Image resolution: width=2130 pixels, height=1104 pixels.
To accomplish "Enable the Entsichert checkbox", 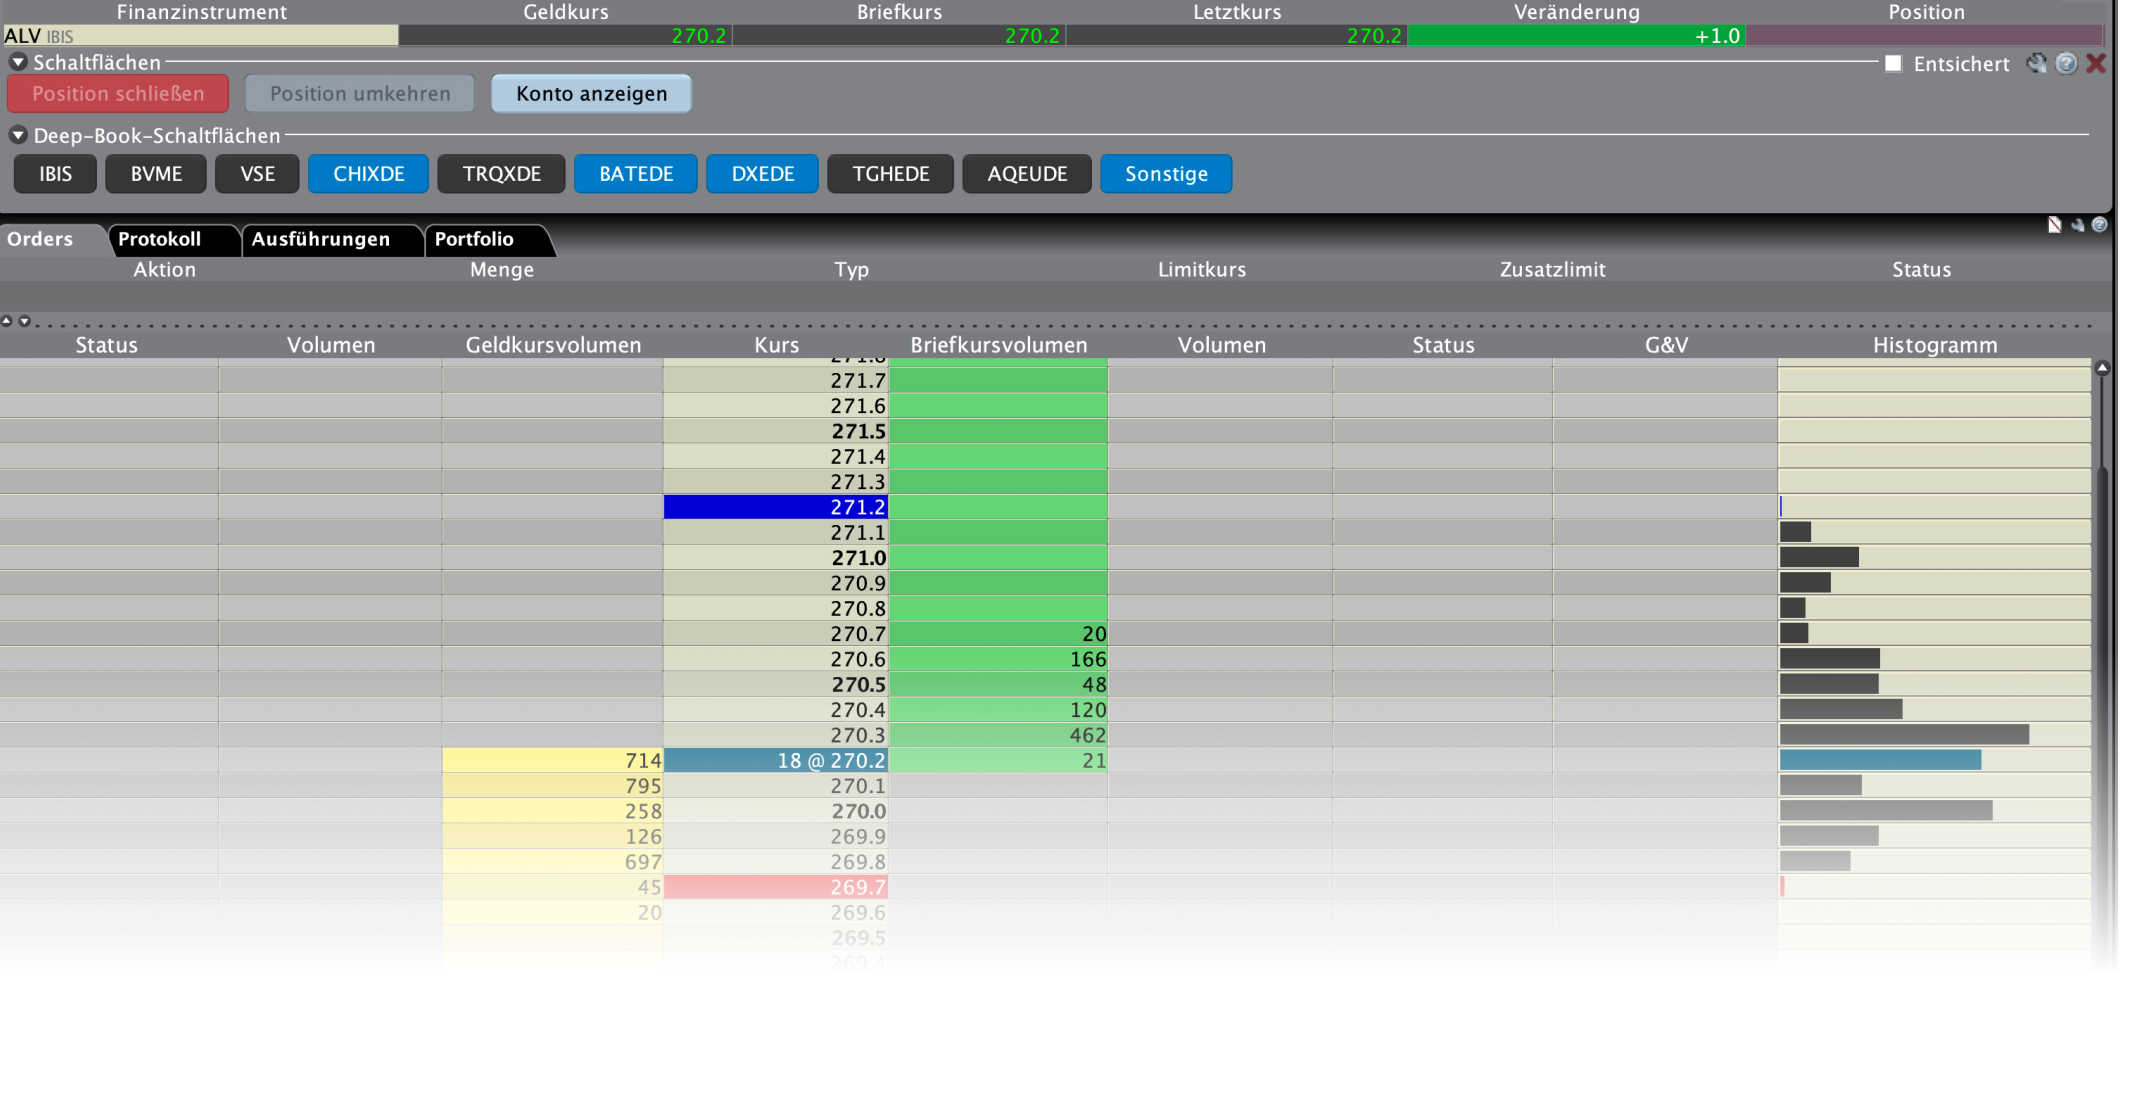I will pos(1893,64).
